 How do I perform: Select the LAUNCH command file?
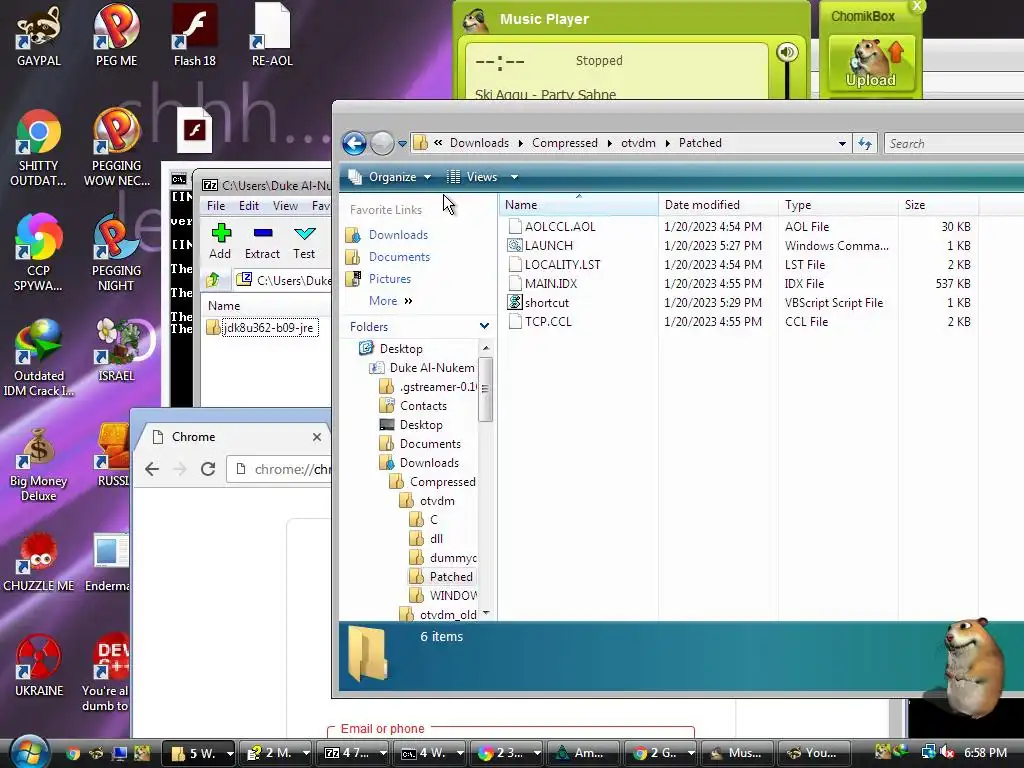[x=549, y=246]
